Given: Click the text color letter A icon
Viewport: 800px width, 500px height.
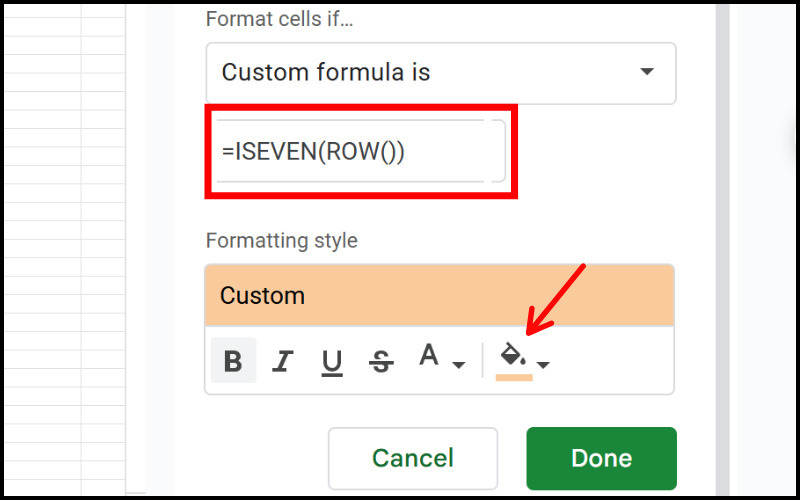Looking at the screenshot, I should [x=429, y=357].
